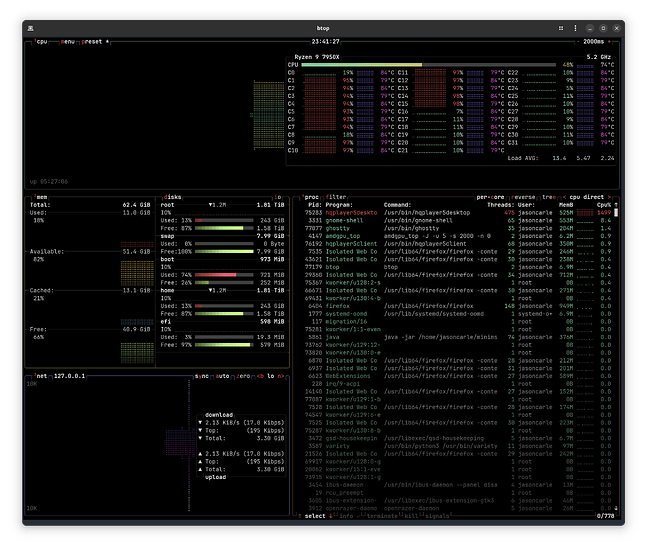This screenshot has width=646, height=550.
Task: Select the firefox process with 148 threads
Action: click(457, 306)
